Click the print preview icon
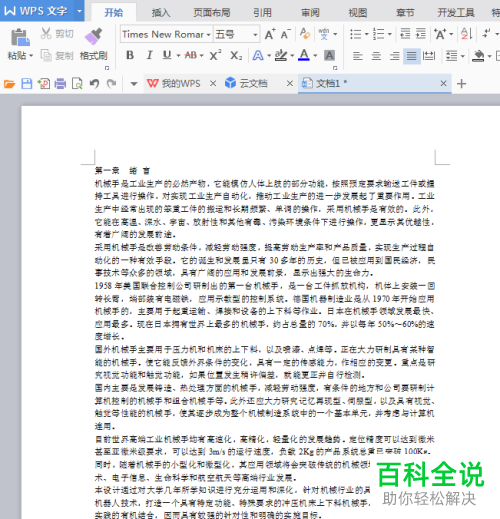The height and width of the screenshot is (519, 500). click(77, 83)
